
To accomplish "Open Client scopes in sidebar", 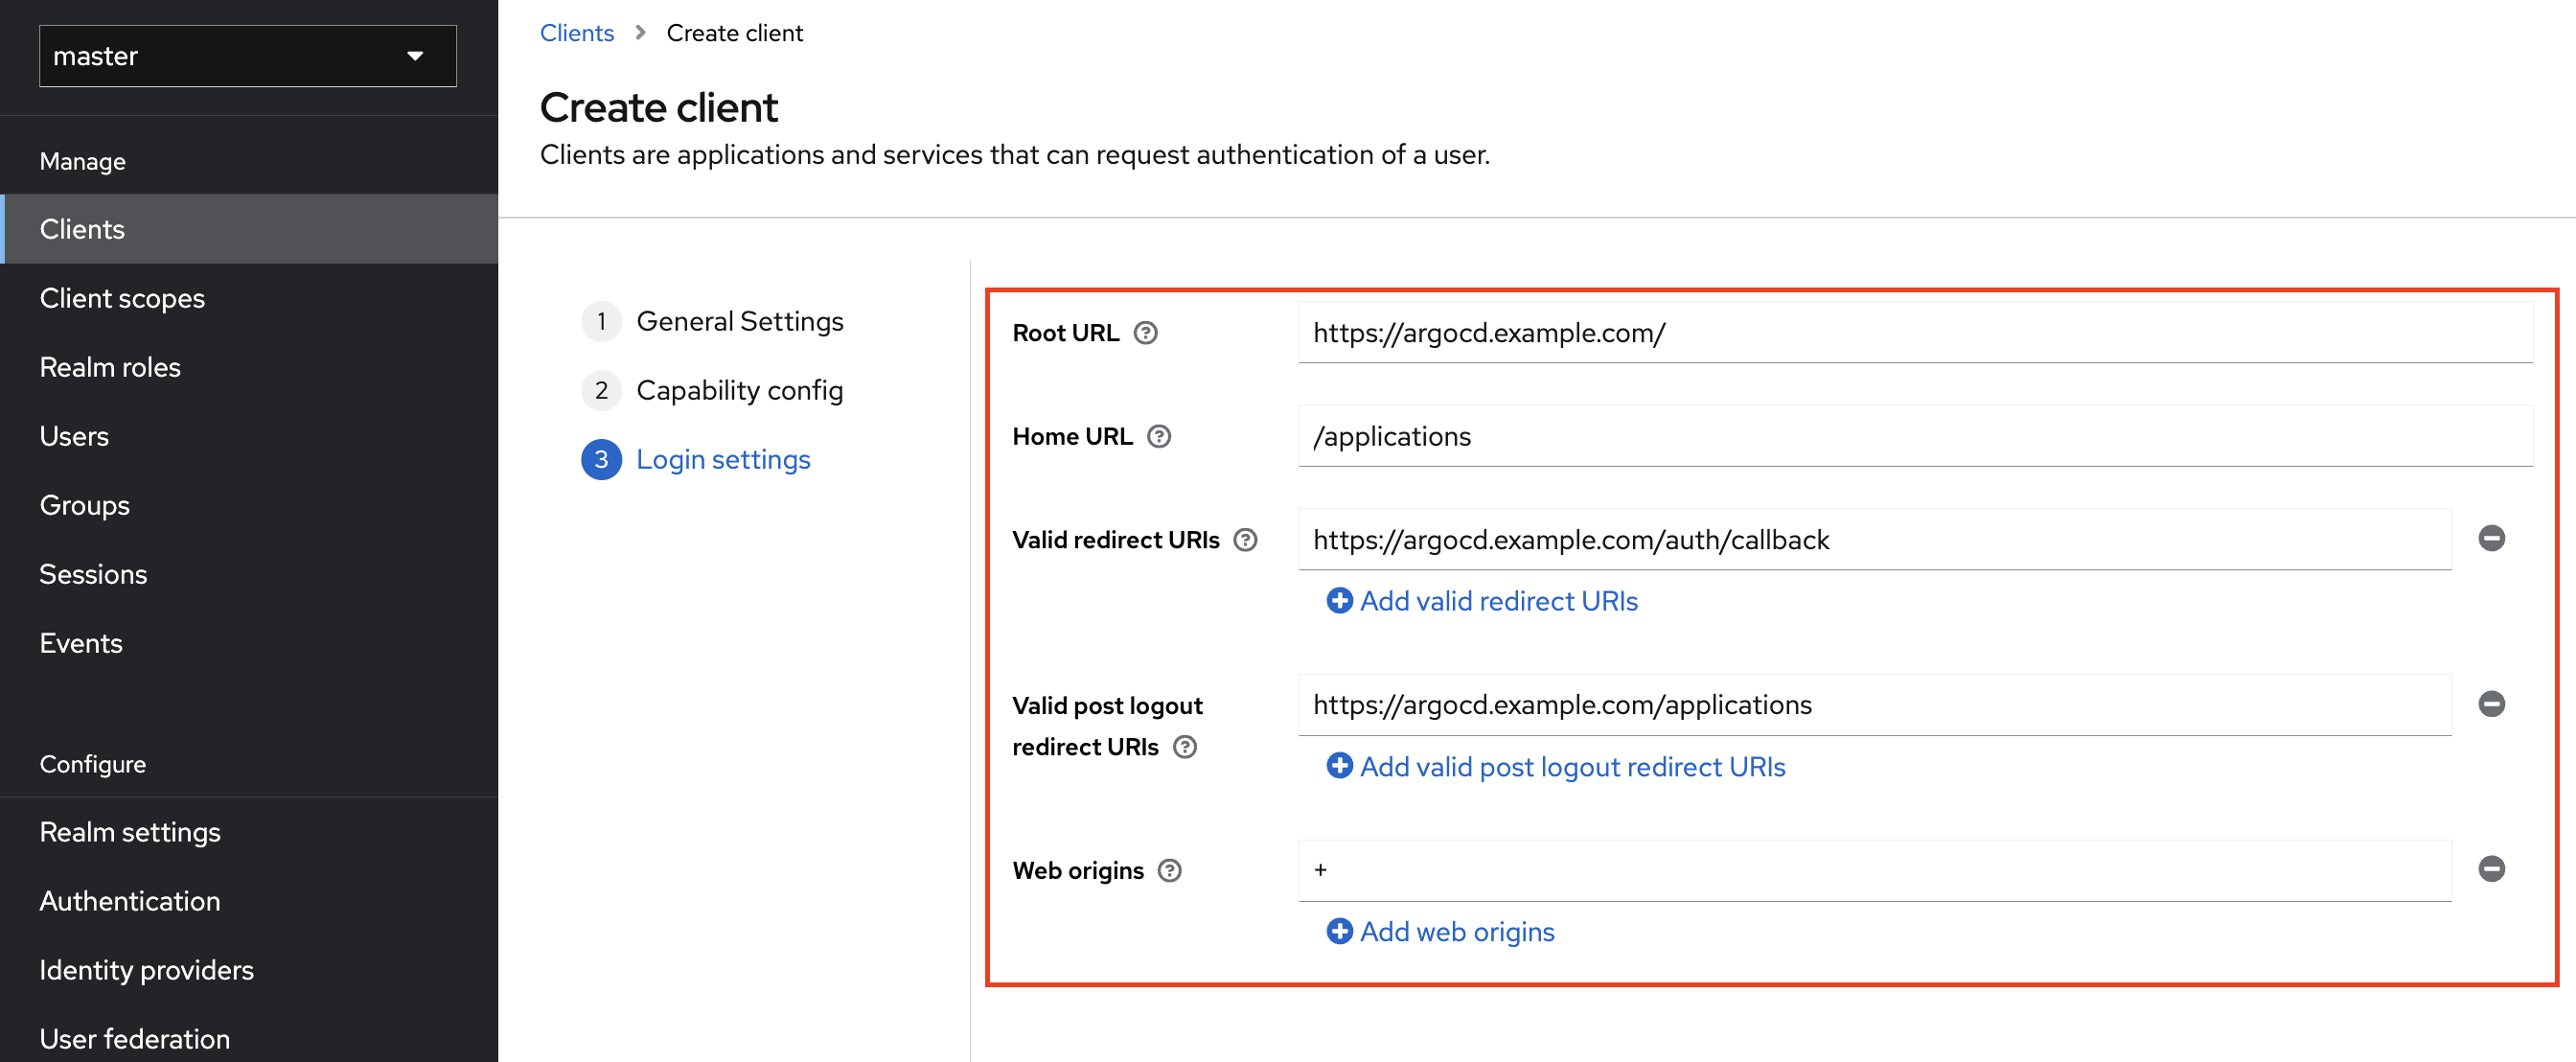I will pos(122,298).
